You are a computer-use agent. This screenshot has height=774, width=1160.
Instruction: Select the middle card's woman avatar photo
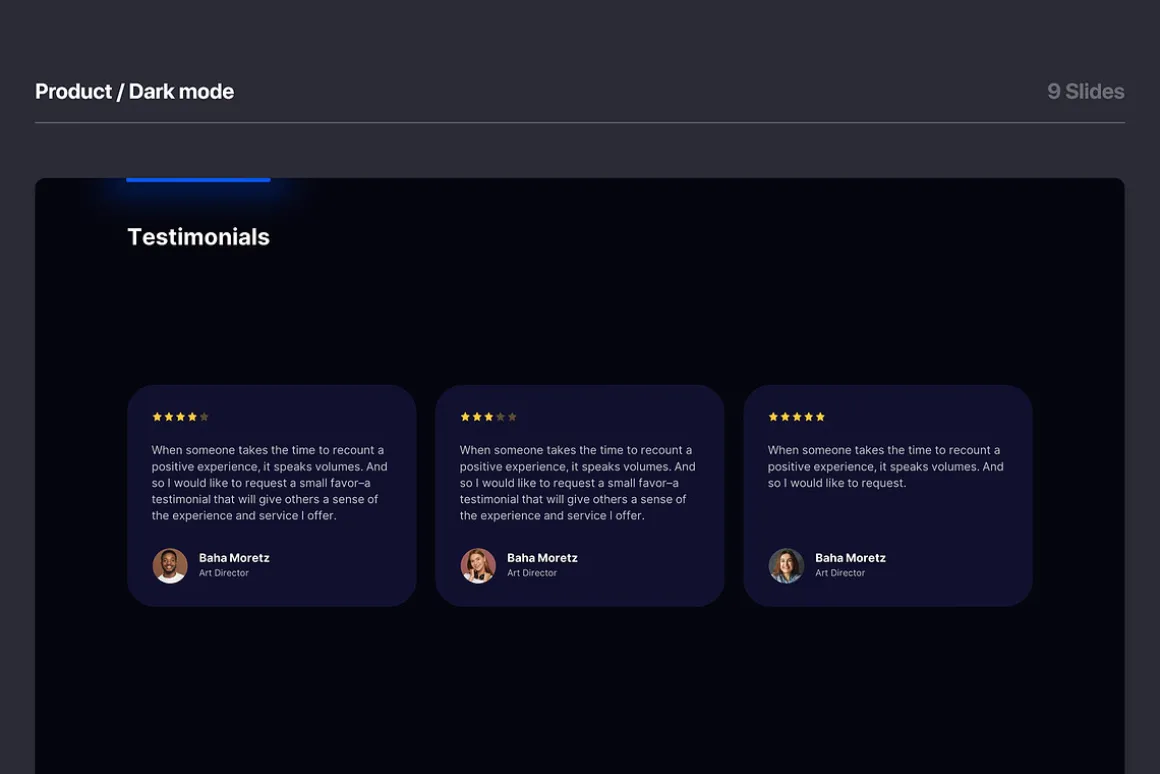coord(478,565)
